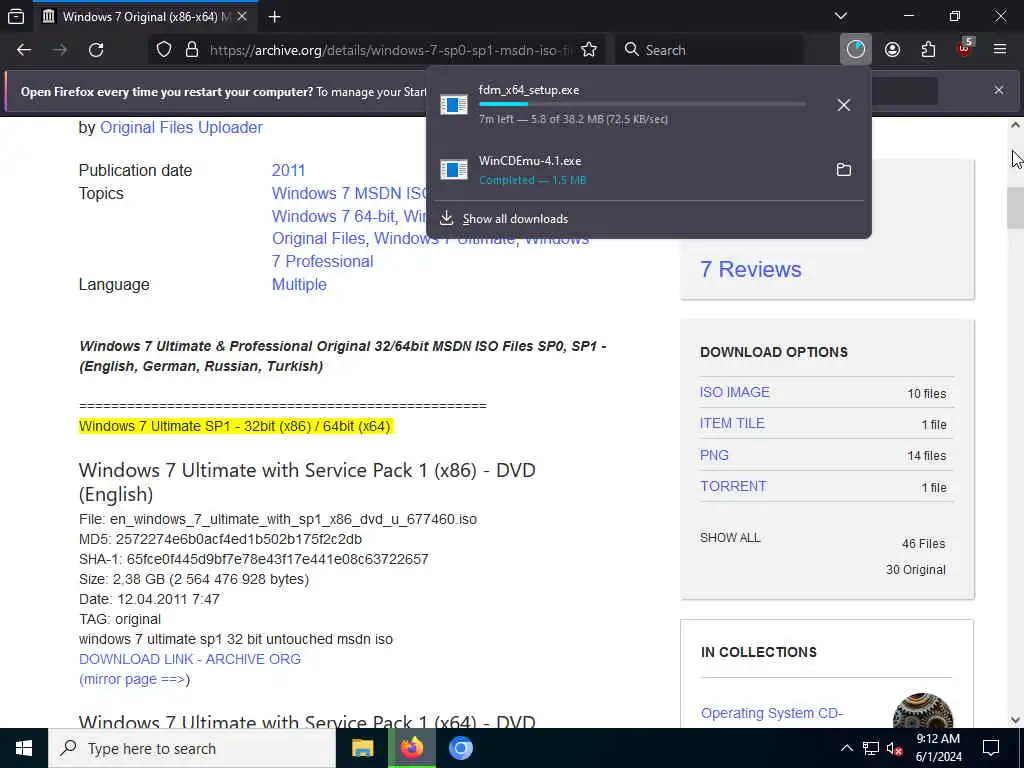Click the page scrollbar up arrow
The height and width of the screenshot is (768, 1024).
(x=1015, y=125)
